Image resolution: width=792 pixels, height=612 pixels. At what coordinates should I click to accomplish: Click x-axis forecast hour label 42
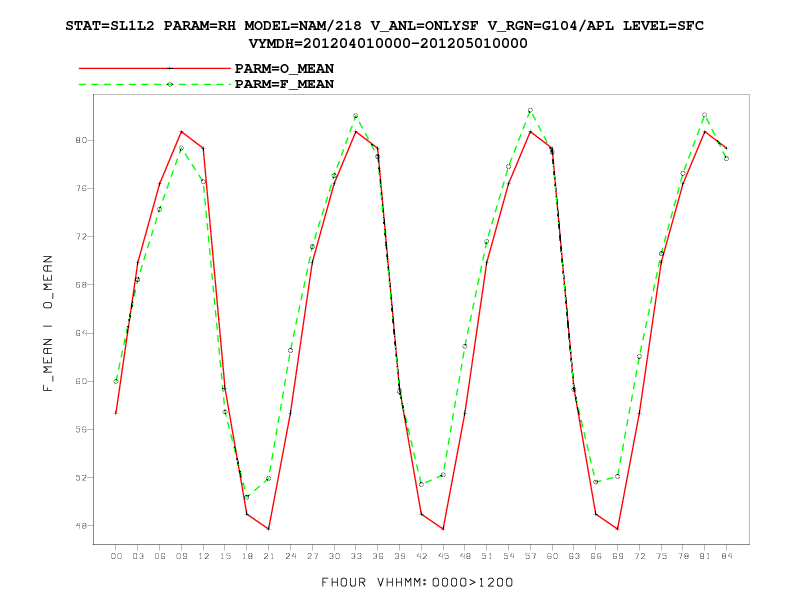coord(421,556)
